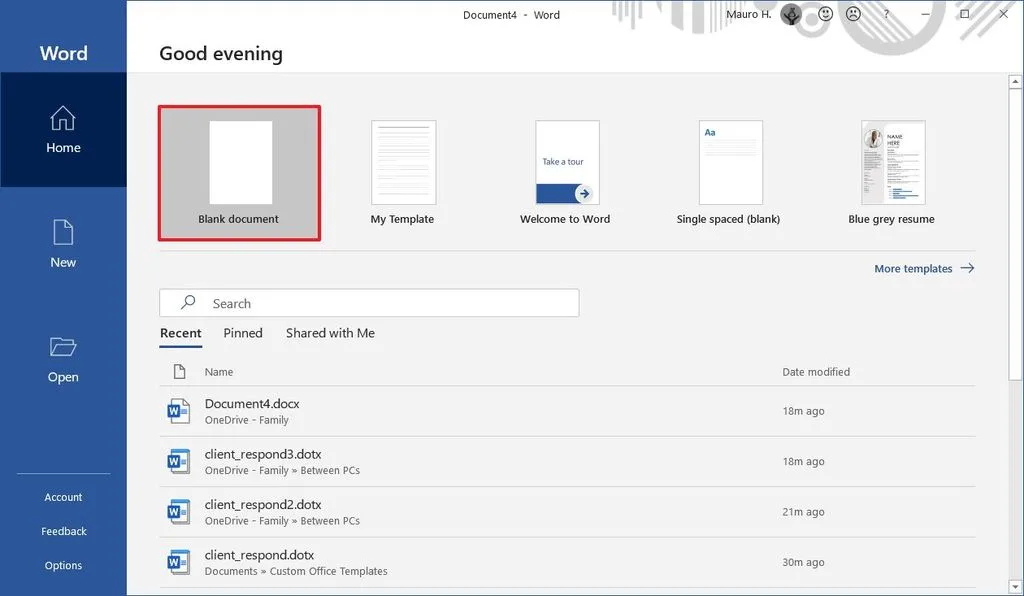The height and width of the screenshot is (596, 1024).
Task: Create a Blank document
Action: coord(239,173)
